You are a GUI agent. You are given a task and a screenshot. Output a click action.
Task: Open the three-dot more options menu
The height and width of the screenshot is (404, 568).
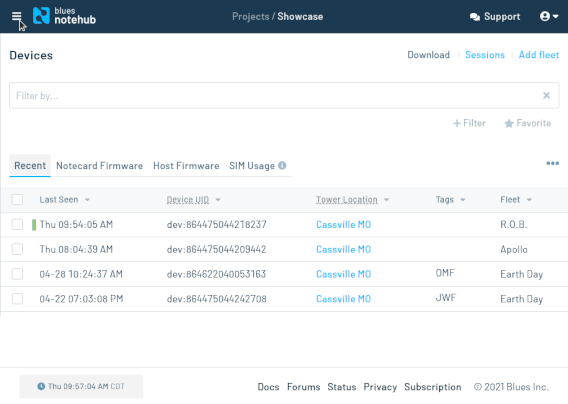552,163
